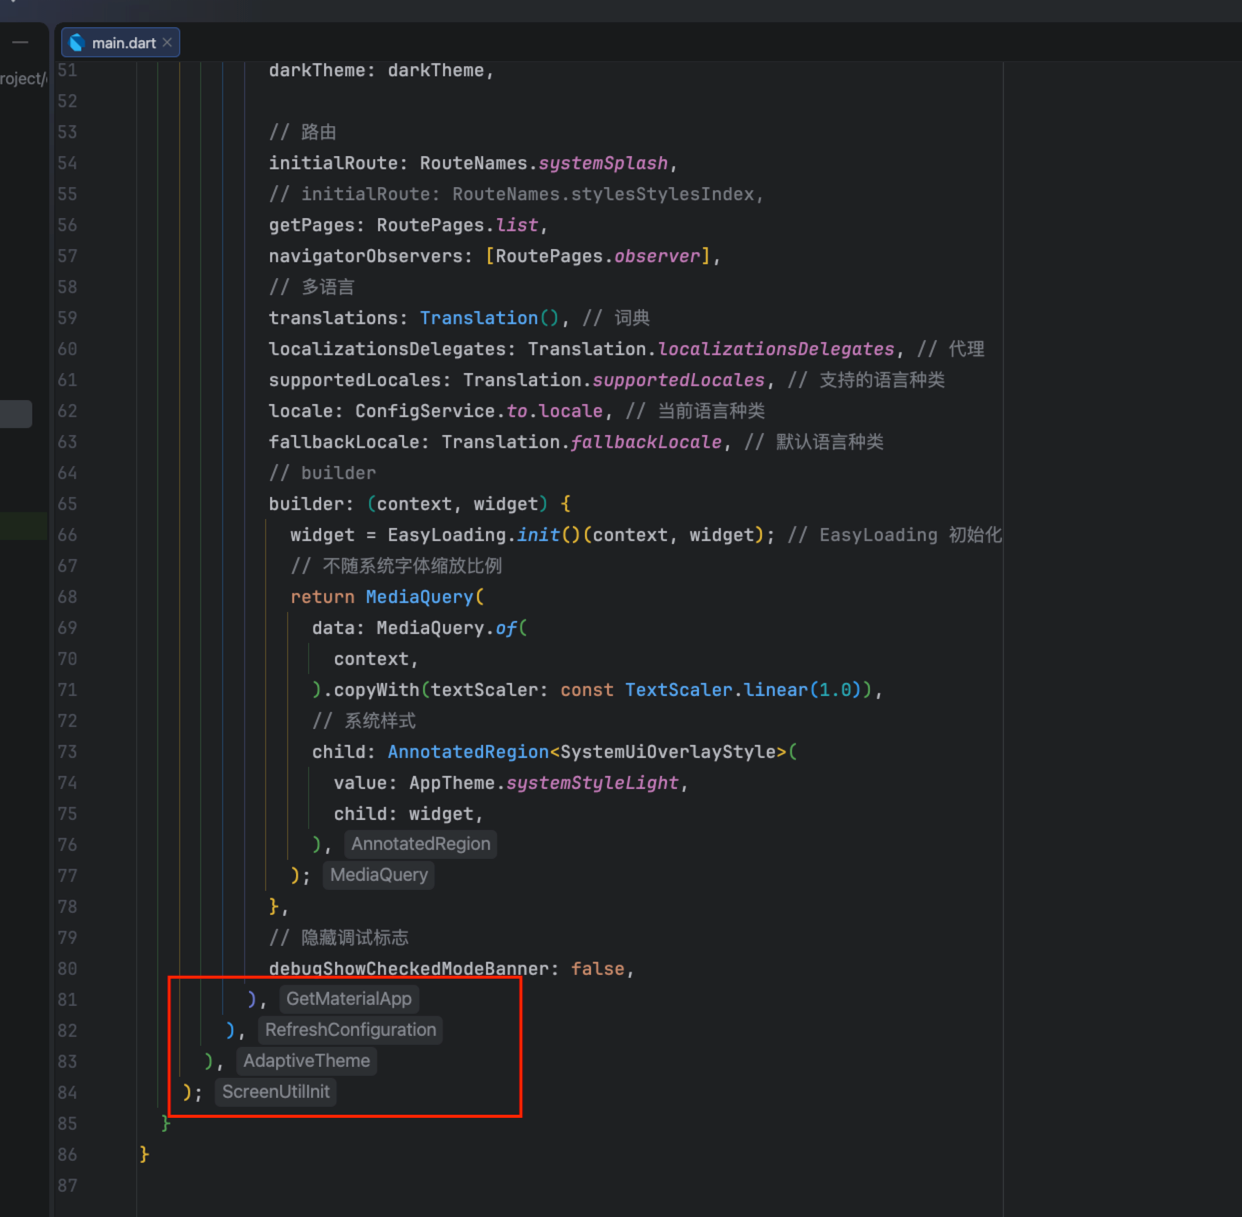Hide the project side panel using minimize icon
The width and height of the screenshot is (1242, 1217).
pyautogui.click(x=20, y=42)
